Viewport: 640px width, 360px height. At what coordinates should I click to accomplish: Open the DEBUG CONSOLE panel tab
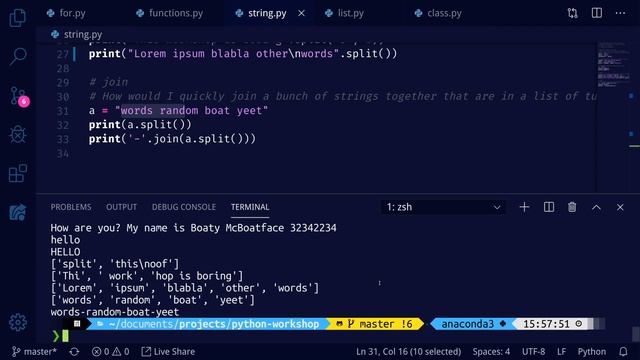coord(184,207)
